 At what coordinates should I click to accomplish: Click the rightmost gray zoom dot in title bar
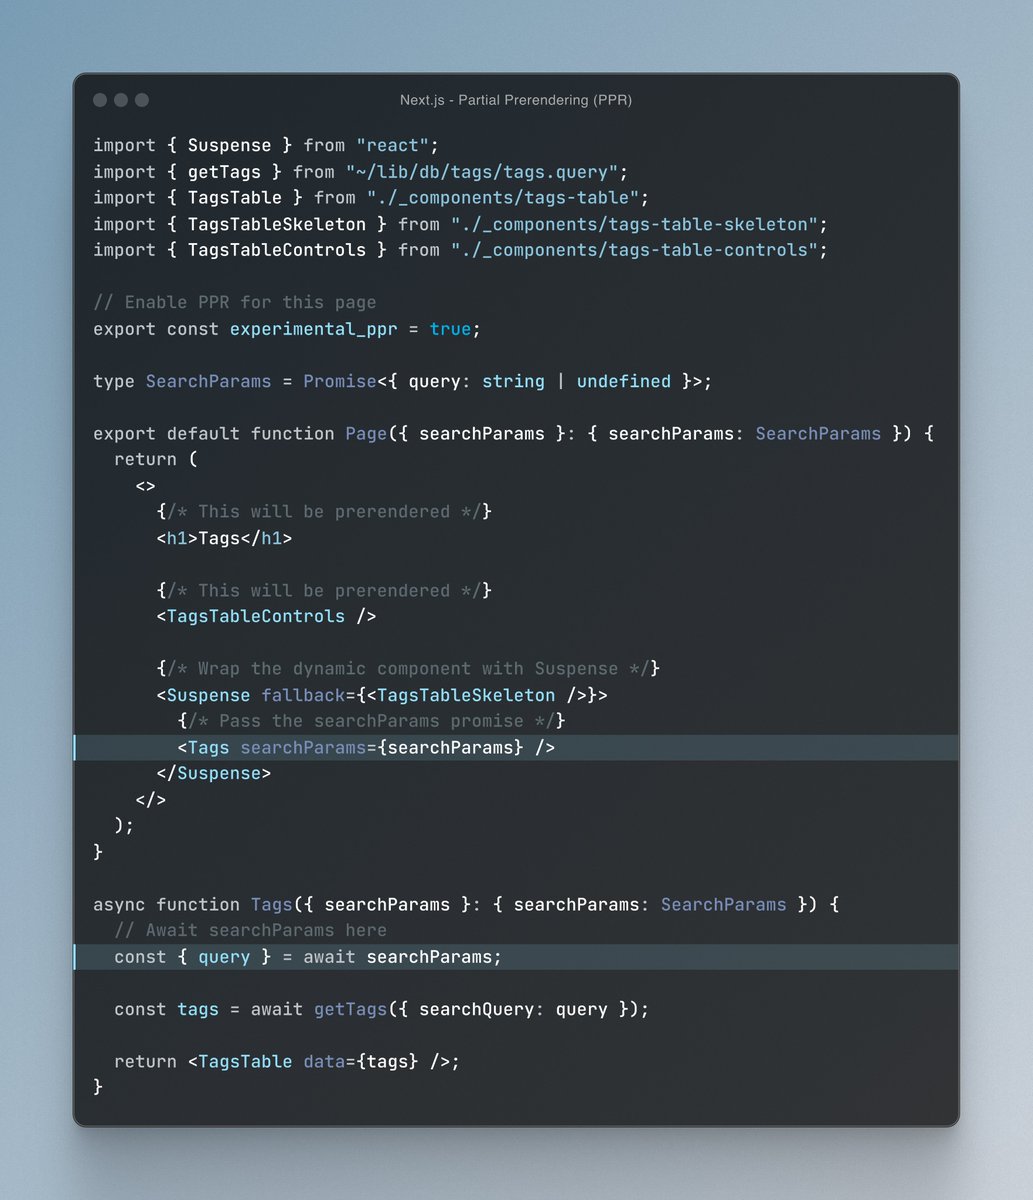tap(142, 100)
